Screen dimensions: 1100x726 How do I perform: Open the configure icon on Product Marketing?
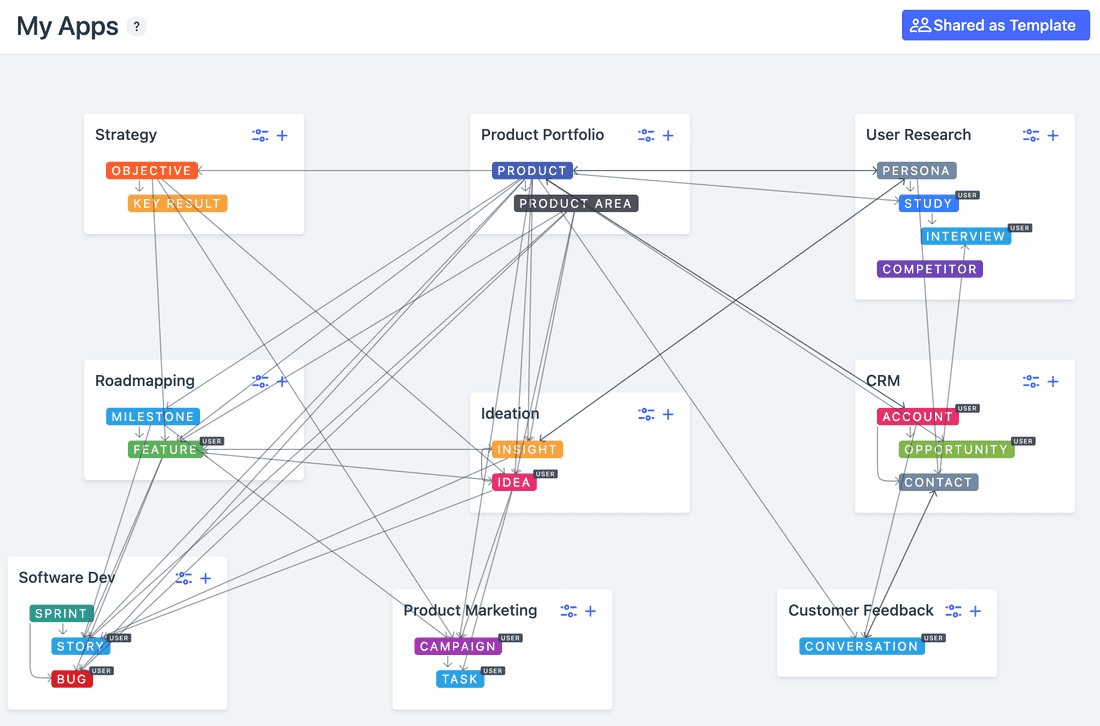coord(568,611)
